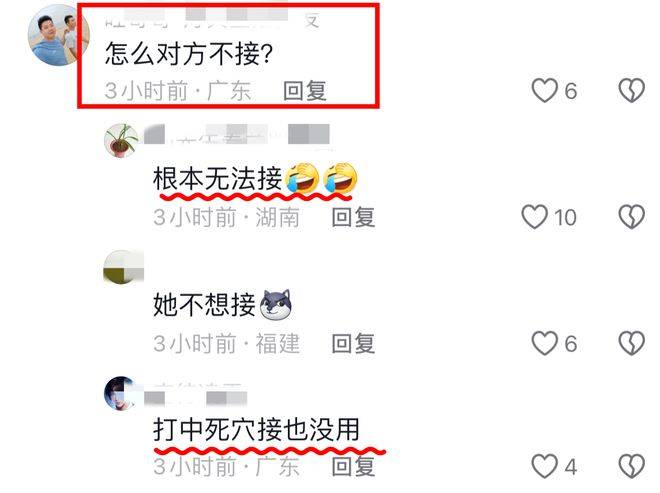Image resolution: width=660 pixels, height=493 pixels.
Task: Like the 她不想接 comment from 福建
Action: coord(545,343)
